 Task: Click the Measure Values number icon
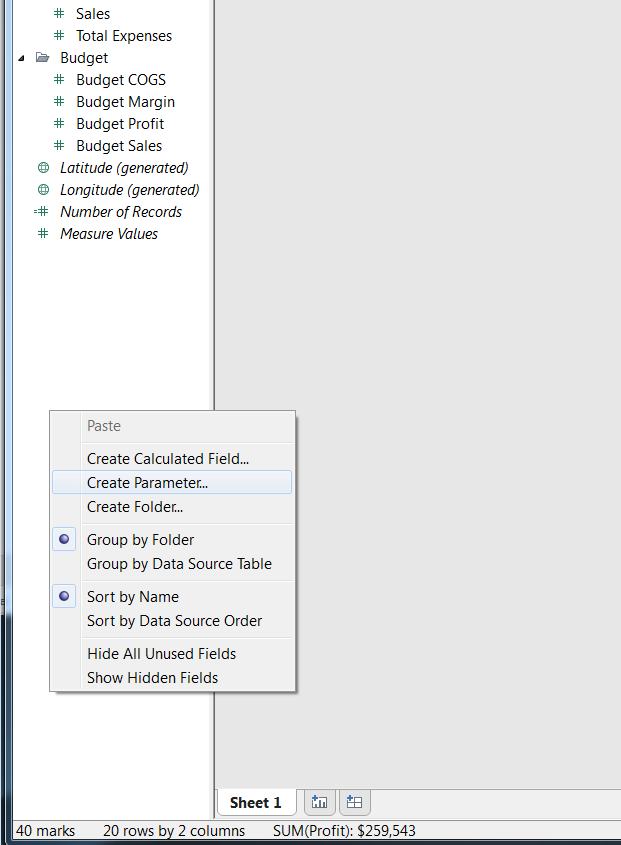click(43, 234)
